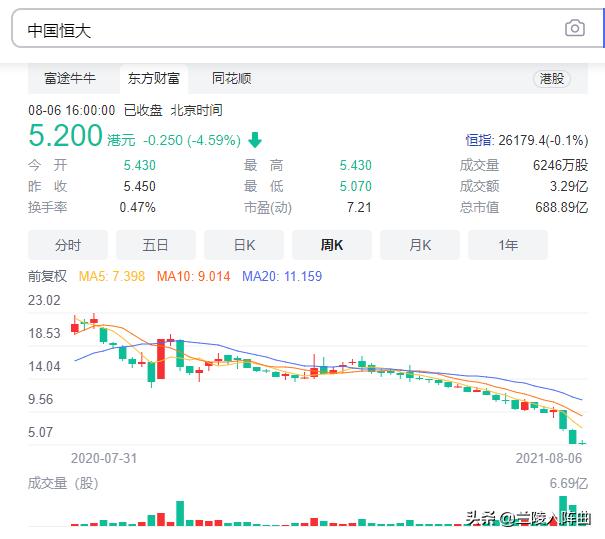
Task: Switch to the 月K chart
Action: tap(420, 245)
